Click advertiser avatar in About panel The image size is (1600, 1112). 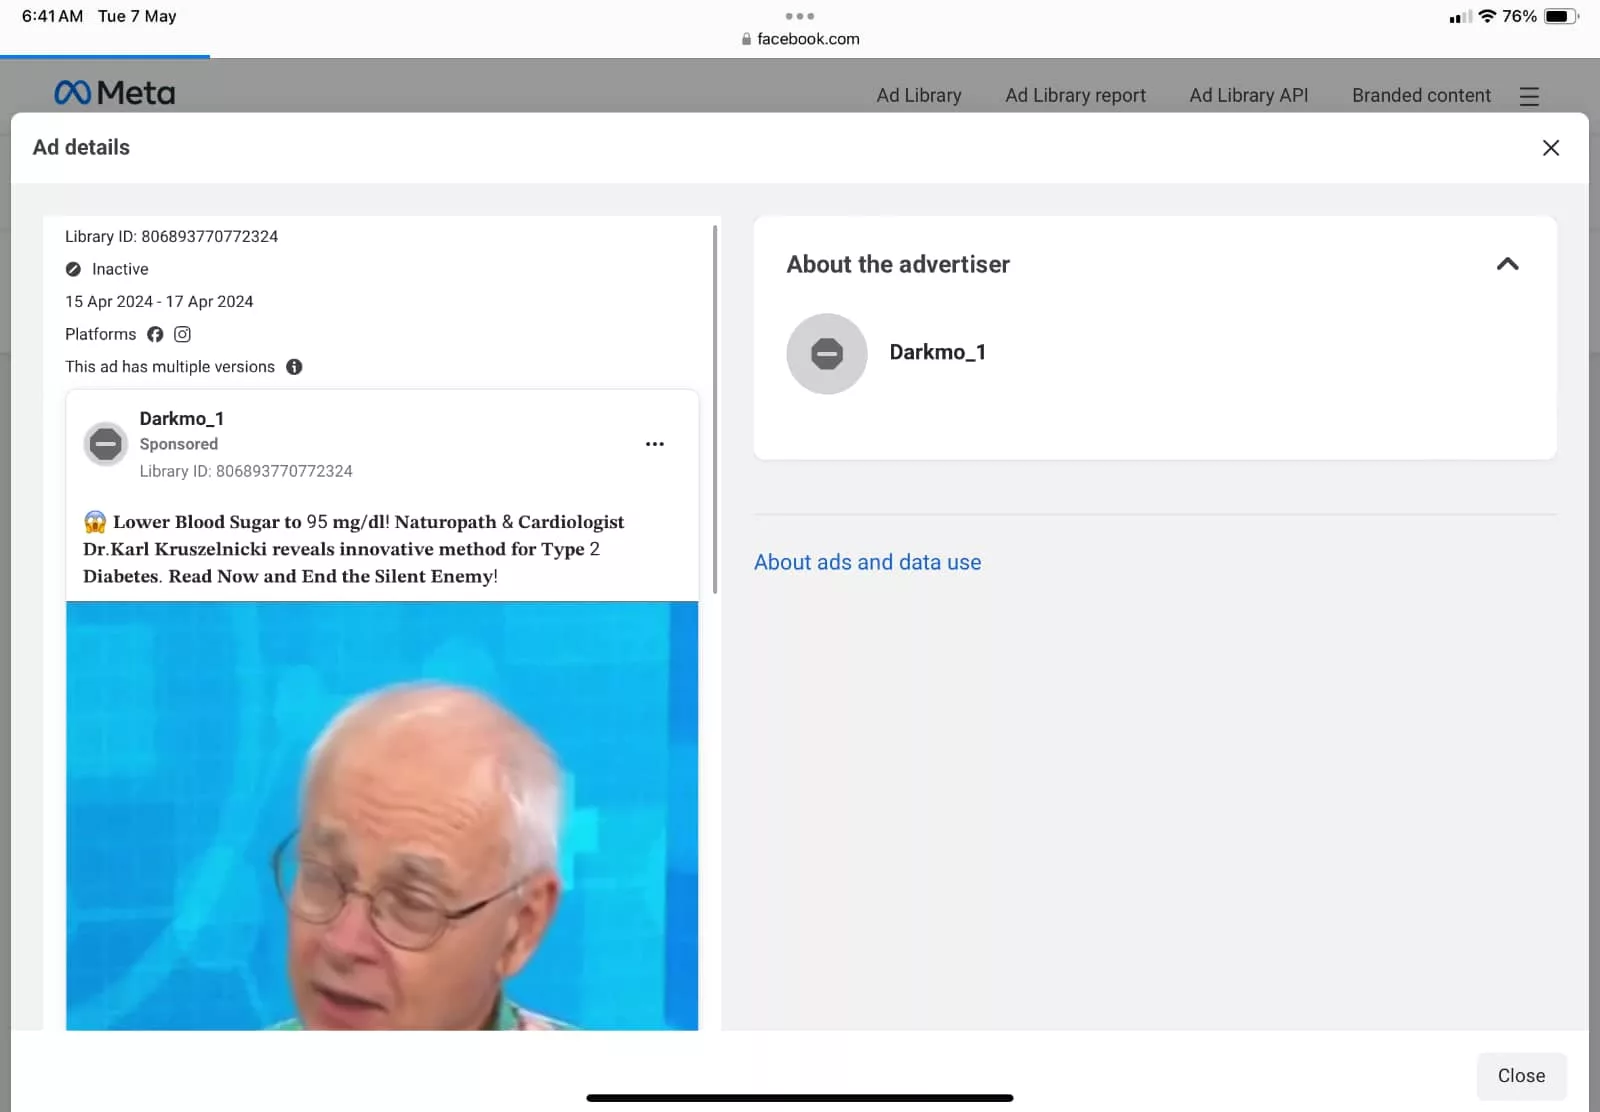coord(826,353)
